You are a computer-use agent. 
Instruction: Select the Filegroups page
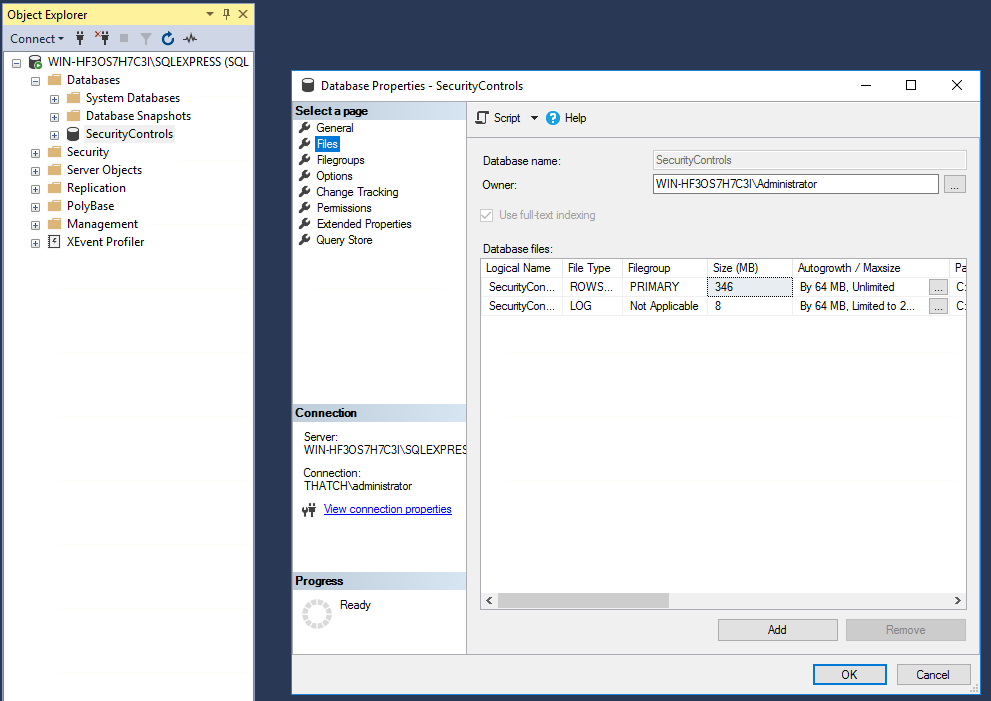(x=340, y=160)
